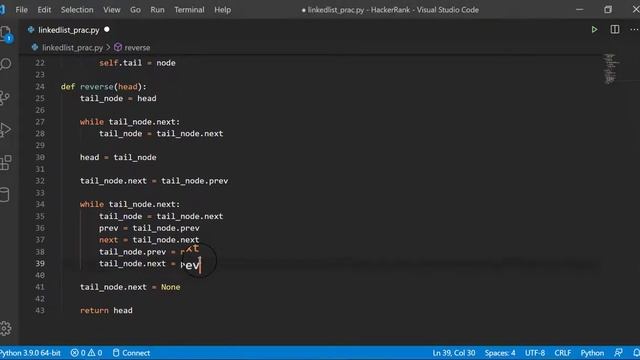Click 'self.tail = node' on line 22
Viewport: 640px width, 360px height.
coord(137,63)
